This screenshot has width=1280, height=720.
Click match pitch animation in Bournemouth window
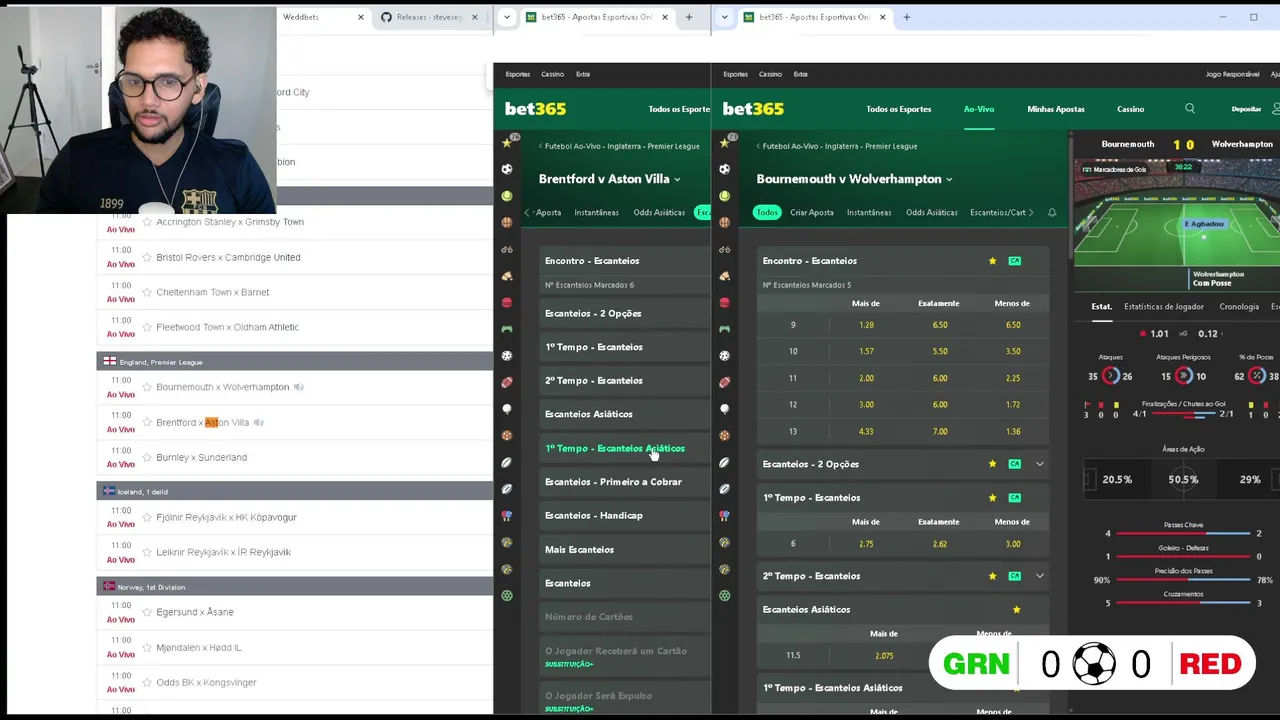tap(1177, 212)
